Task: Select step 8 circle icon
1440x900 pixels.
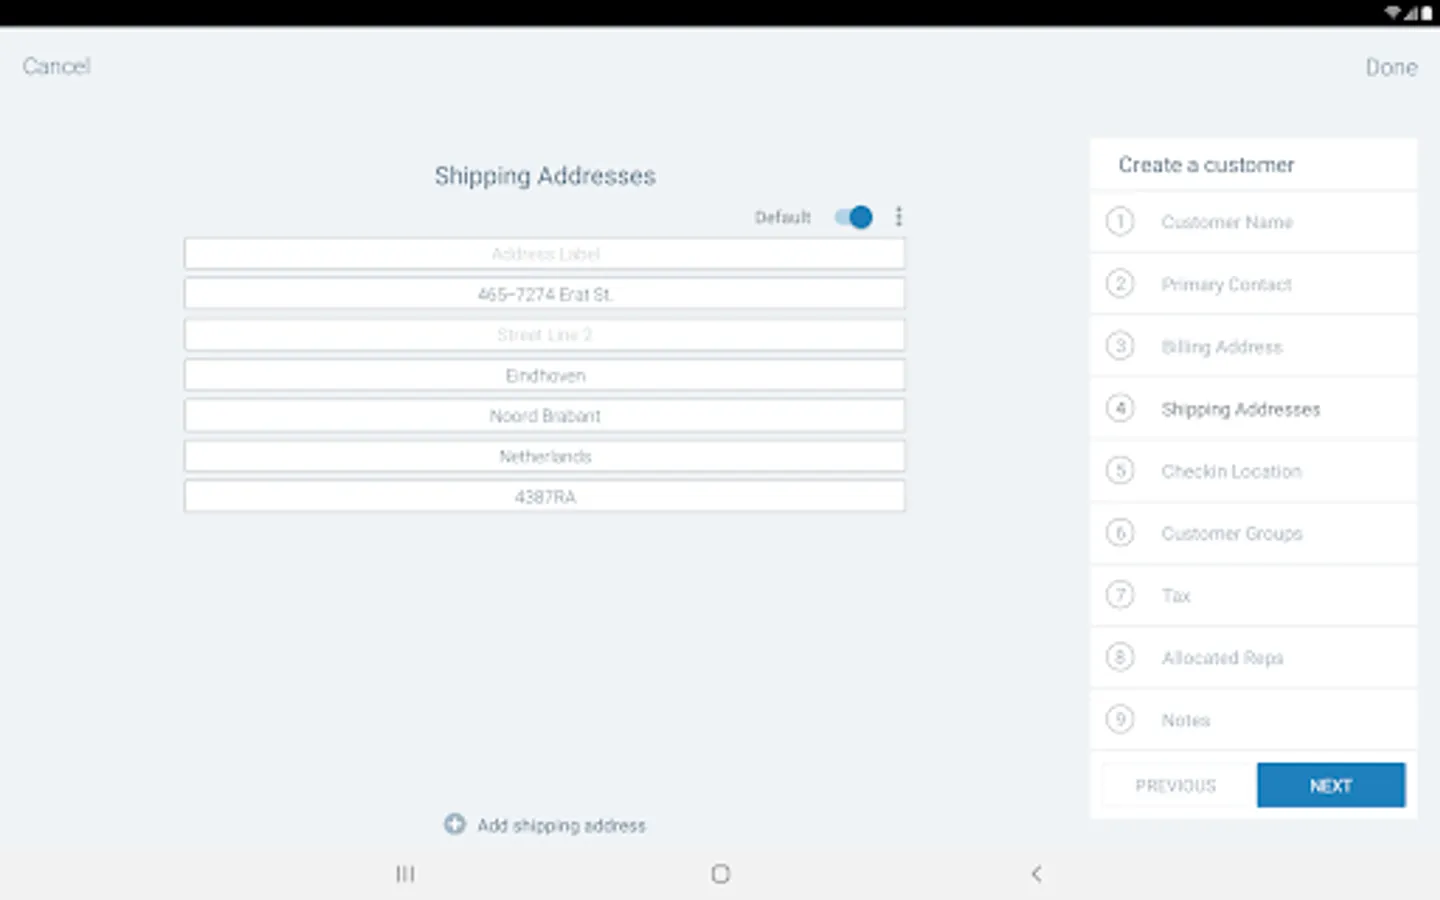Action: click(x=1120, y=657)
